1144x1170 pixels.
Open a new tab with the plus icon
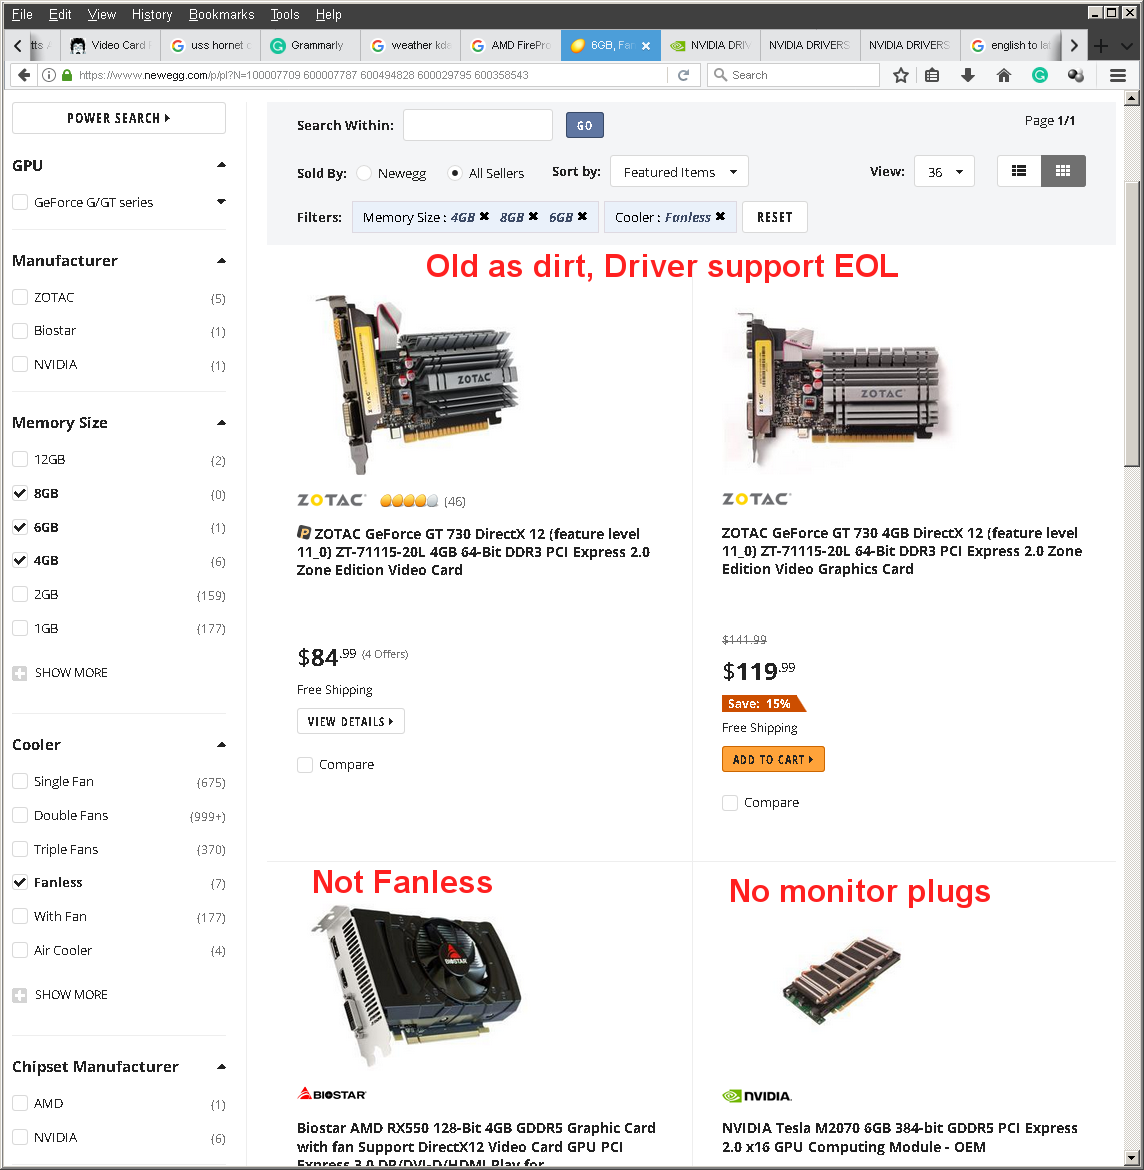1101,46
